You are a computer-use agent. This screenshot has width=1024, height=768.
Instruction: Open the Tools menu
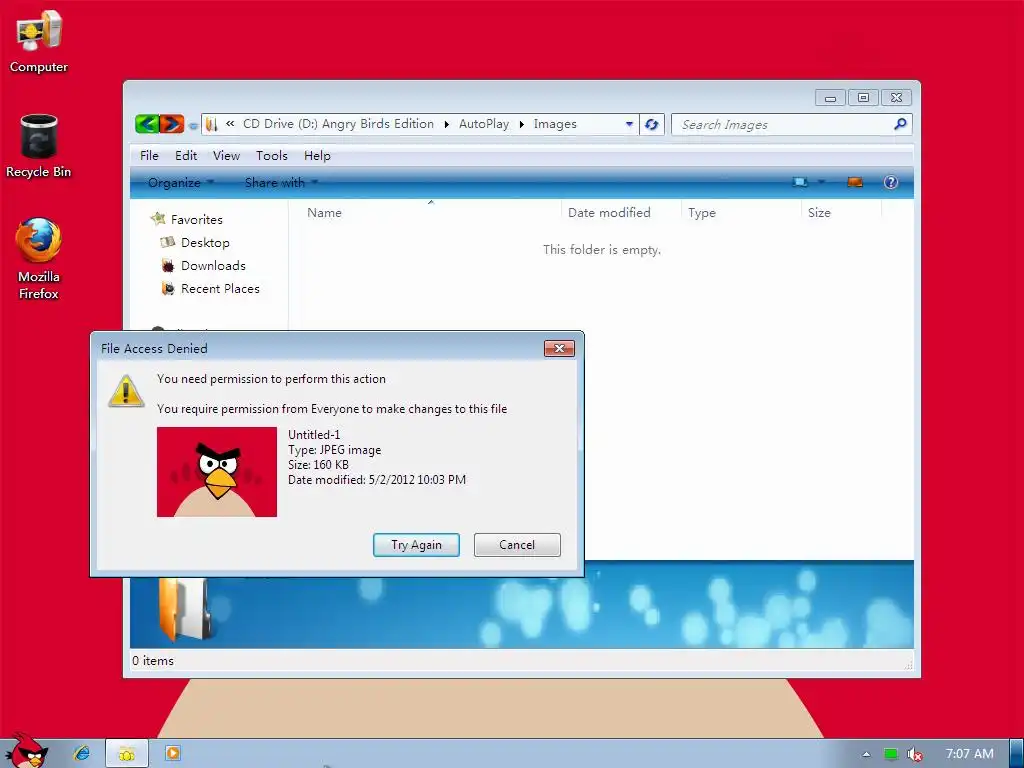[x=272, y=155]
